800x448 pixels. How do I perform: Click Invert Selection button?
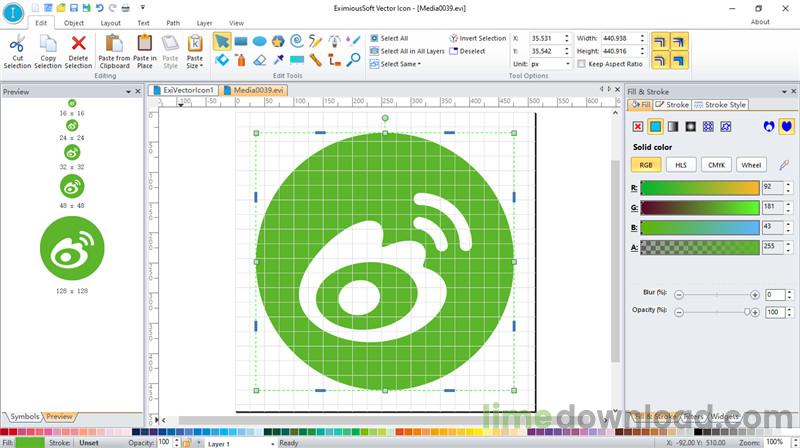coord(478,38)
